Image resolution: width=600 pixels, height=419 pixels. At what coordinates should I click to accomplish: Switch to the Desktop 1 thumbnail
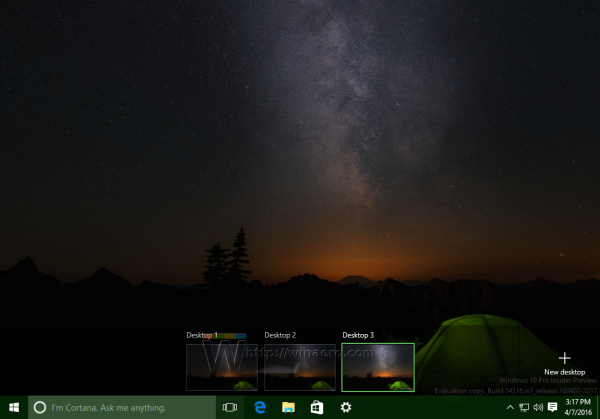pos(222,367)
